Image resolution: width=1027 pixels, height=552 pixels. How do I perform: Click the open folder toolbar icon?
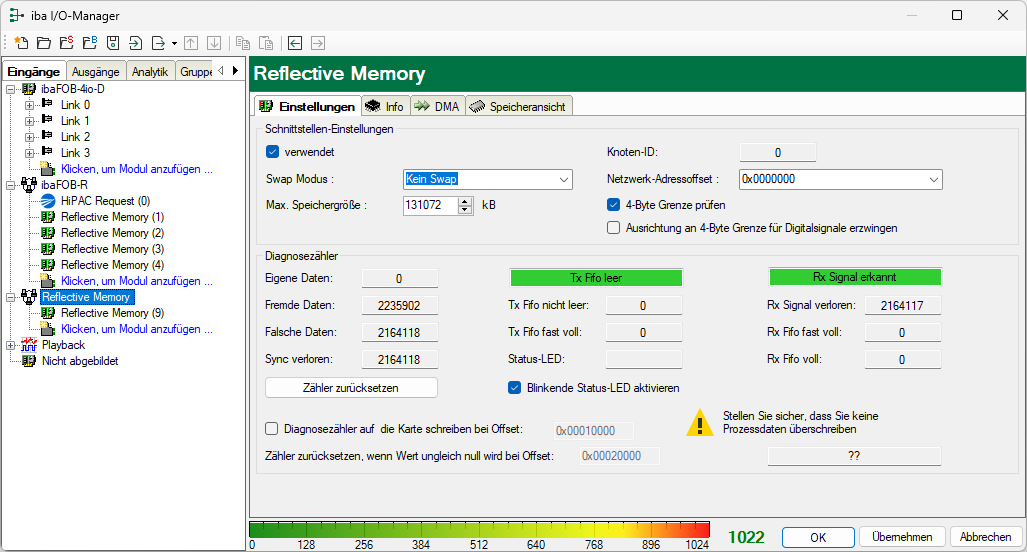tap(43, 43)
